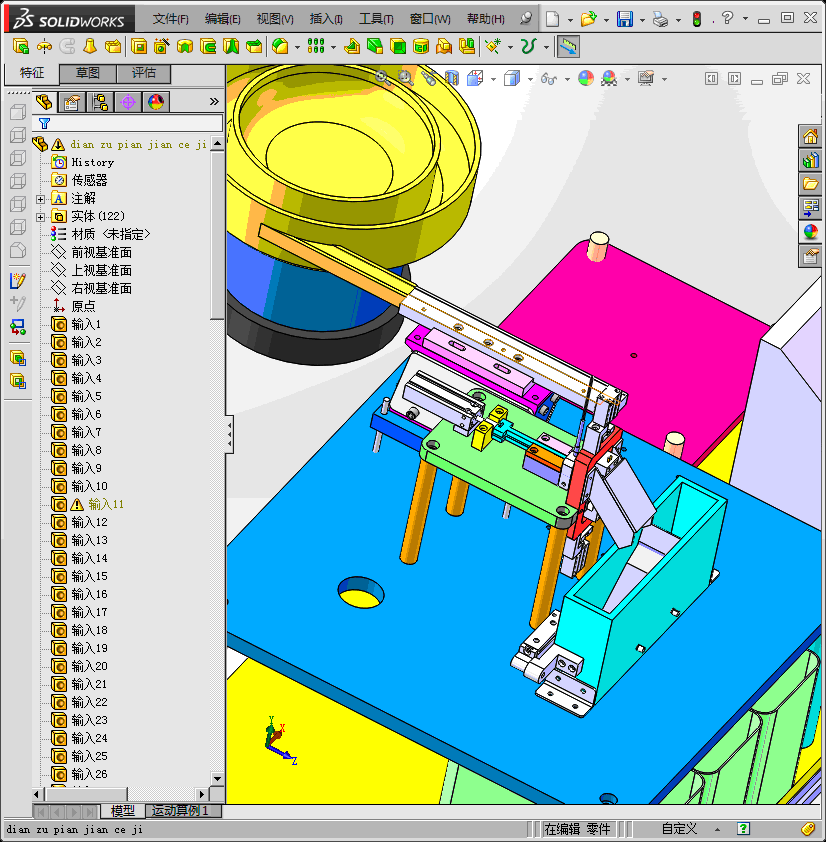The height and width of the screenshot is (842, 826).
Task: Click the Edit Appearance color ball icon
Action: [x=585, y=78]
